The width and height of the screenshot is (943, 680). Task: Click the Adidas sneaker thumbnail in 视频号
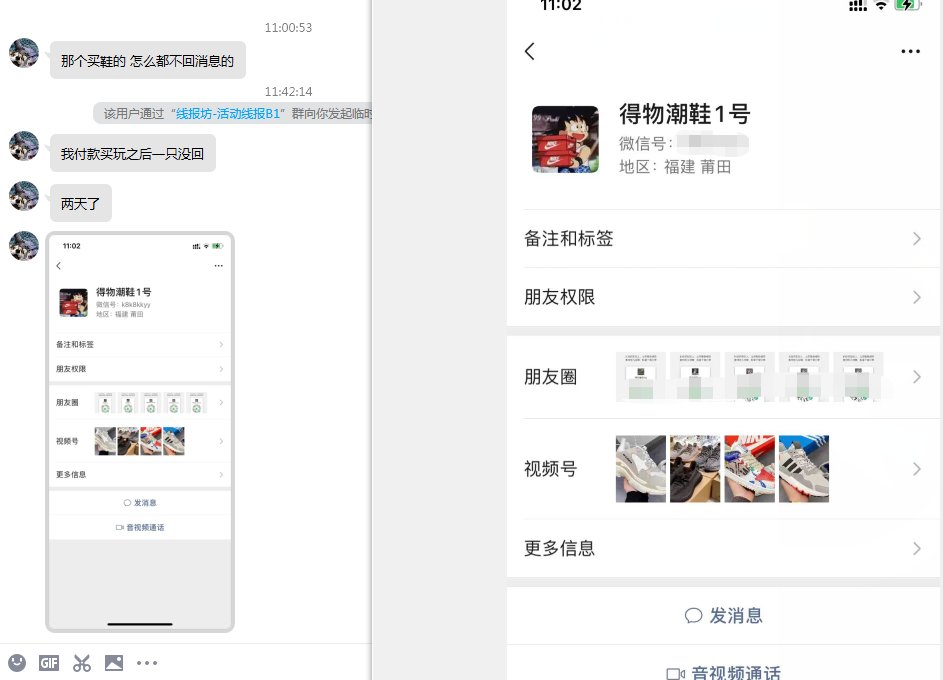[804, 469]
